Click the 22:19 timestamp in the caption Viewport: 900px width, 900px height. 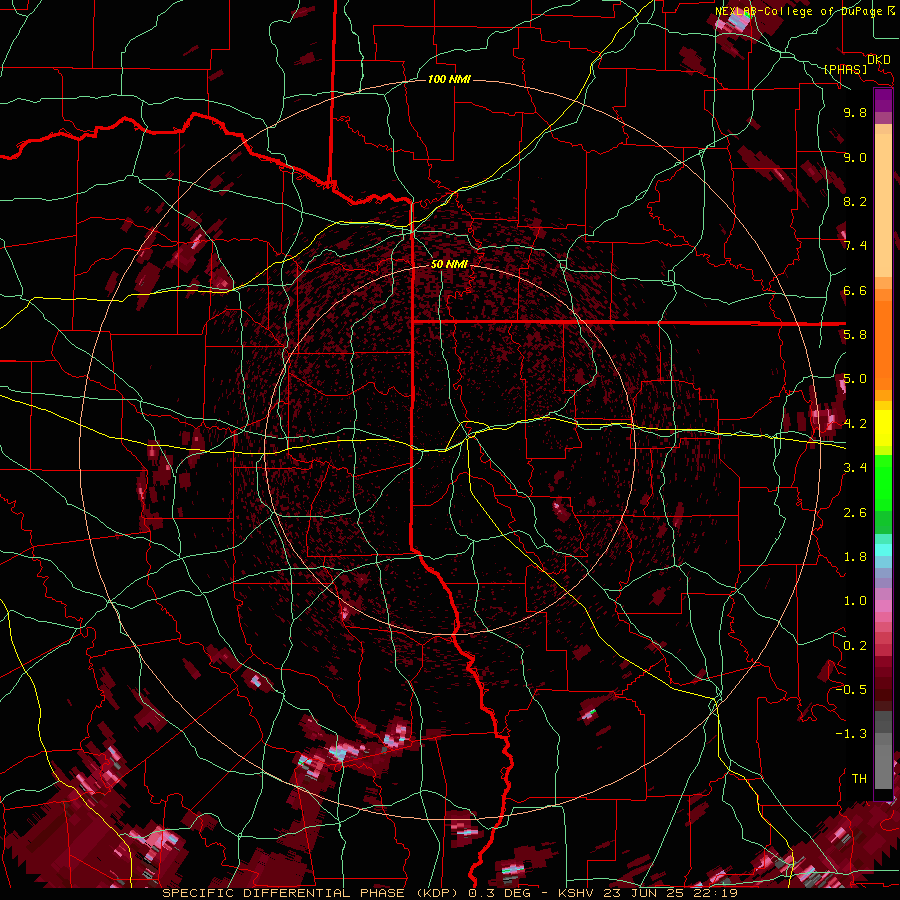(718, 893)
